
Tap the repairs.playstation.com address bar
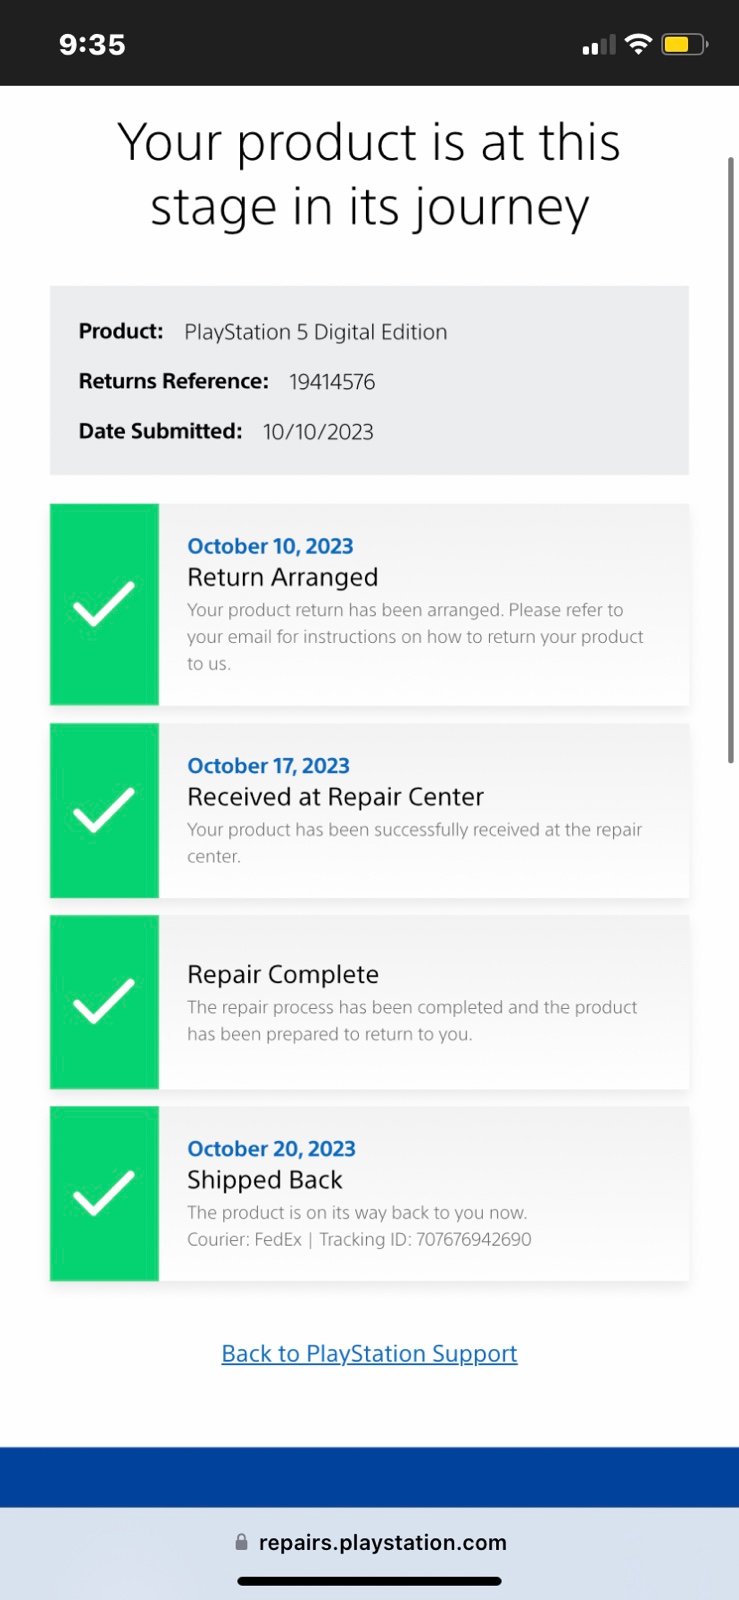[370, 1542]
